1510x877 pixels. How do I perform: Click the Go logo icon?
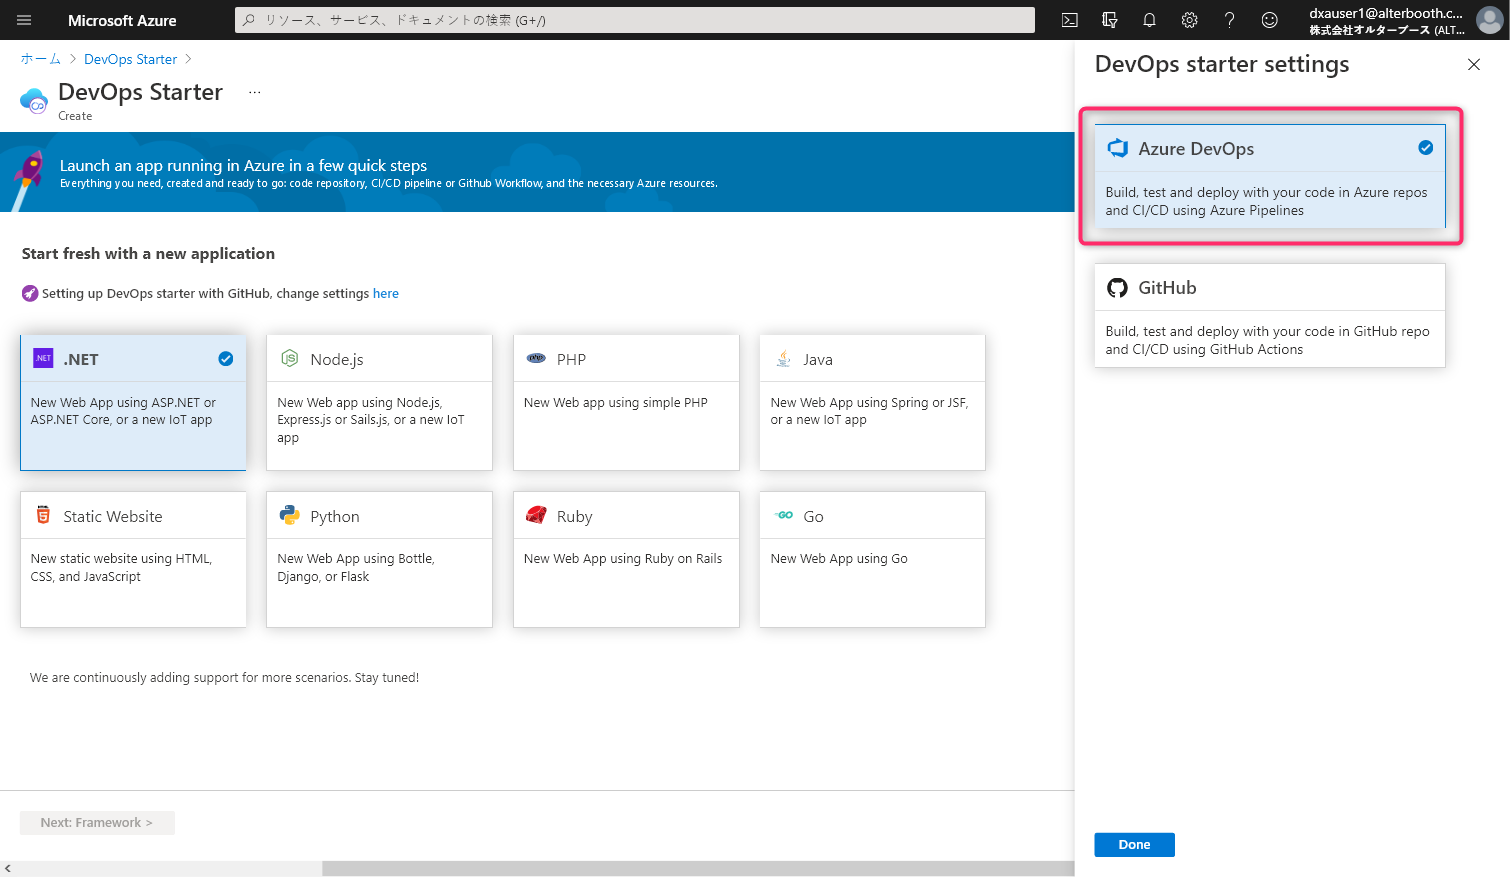click(x=784, y=515)
